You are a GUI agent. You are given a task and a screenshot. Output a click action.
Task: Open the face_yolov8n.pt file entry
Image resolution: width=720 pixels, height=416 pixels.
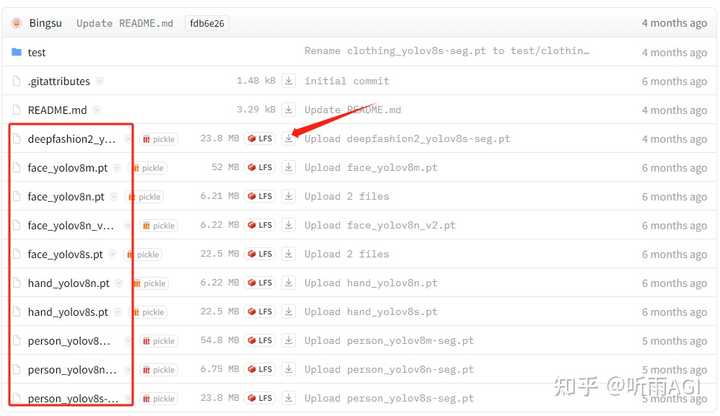[x=66, y=197]
